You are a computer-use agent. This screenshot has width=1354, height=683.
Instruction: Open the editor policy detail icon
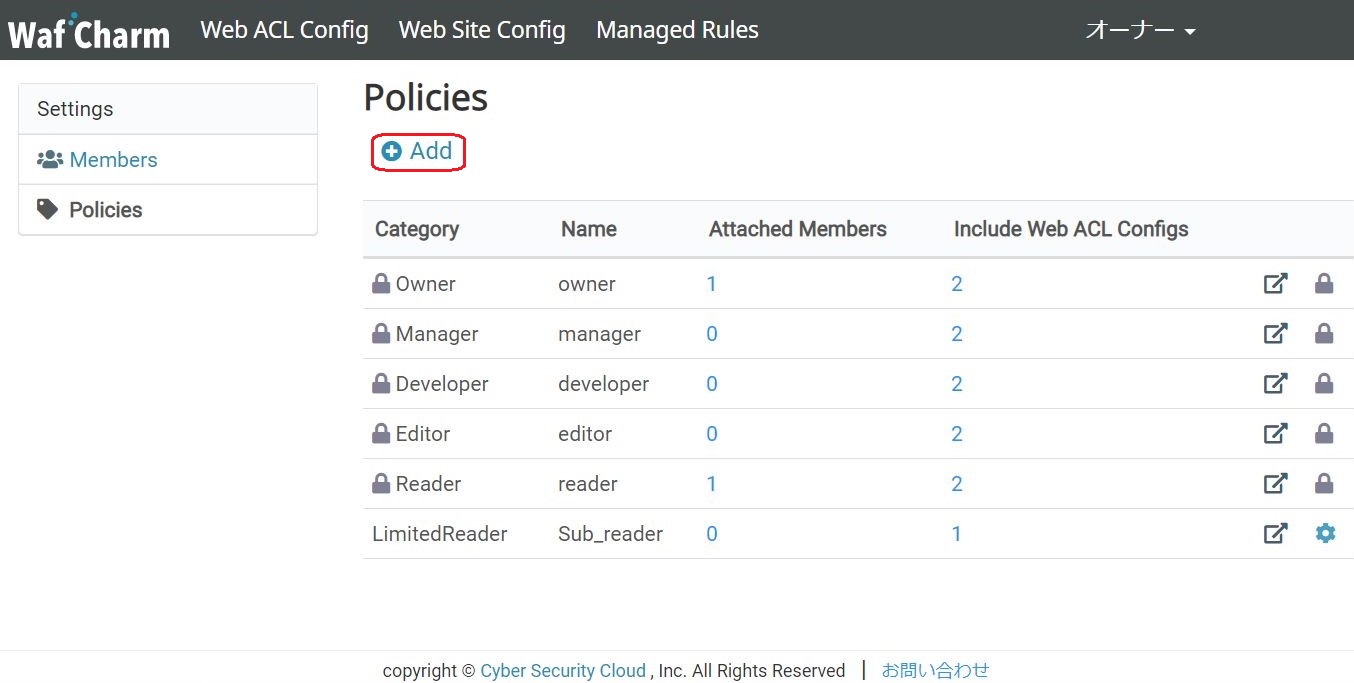click(1275, 434)
